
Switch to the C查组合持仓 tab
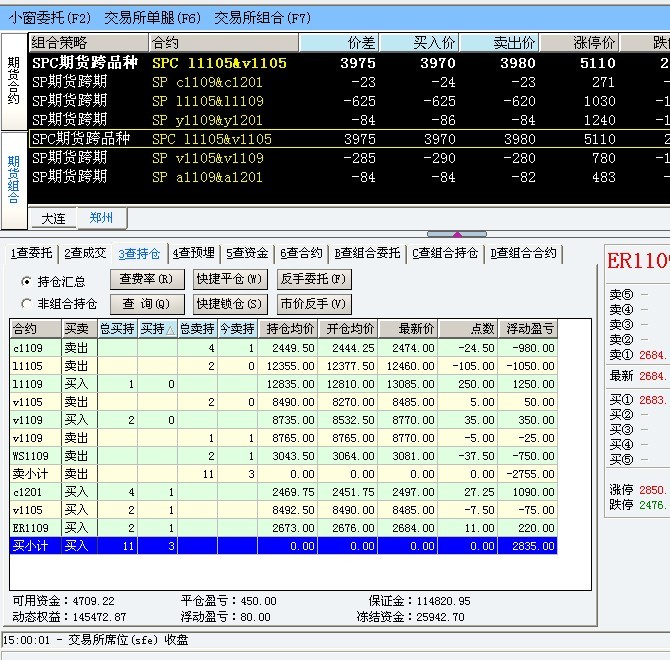tap(445, 253)
